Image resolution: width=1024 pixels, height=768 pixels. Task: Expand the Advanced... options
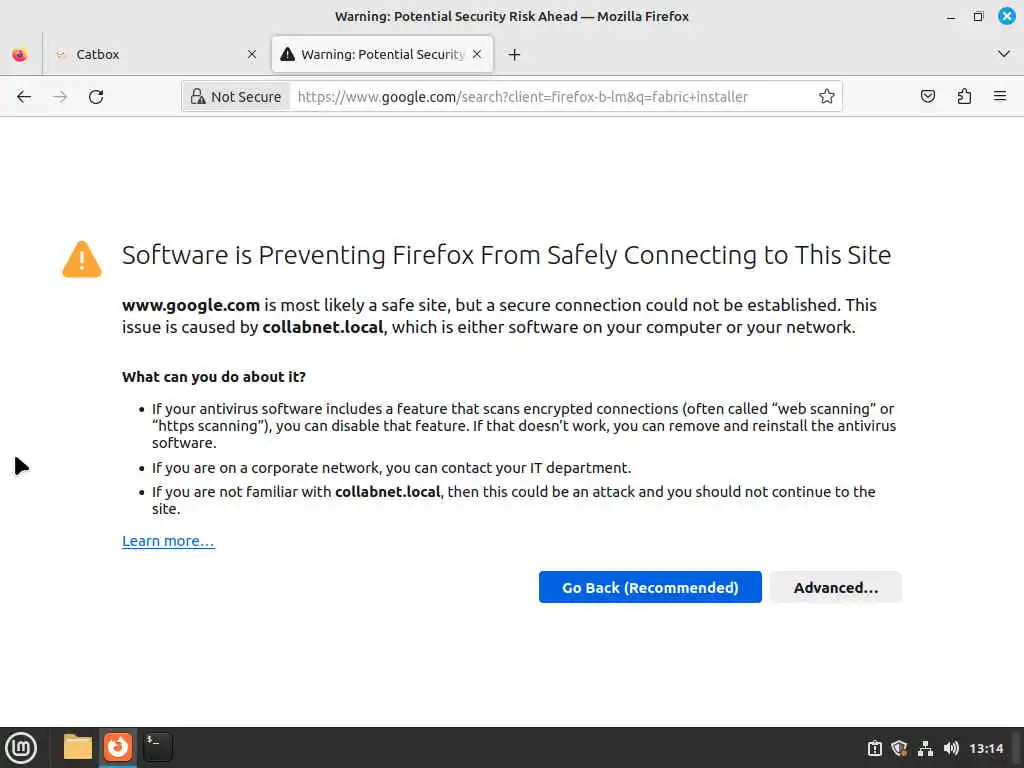pos(836,588)
